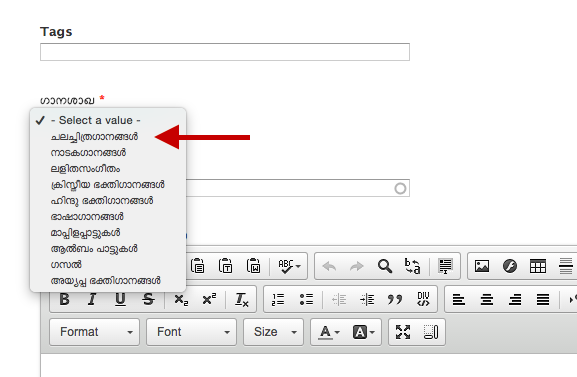Click the Select All icon
Screen dimensions: 577x377
click(x=445, y=266)
